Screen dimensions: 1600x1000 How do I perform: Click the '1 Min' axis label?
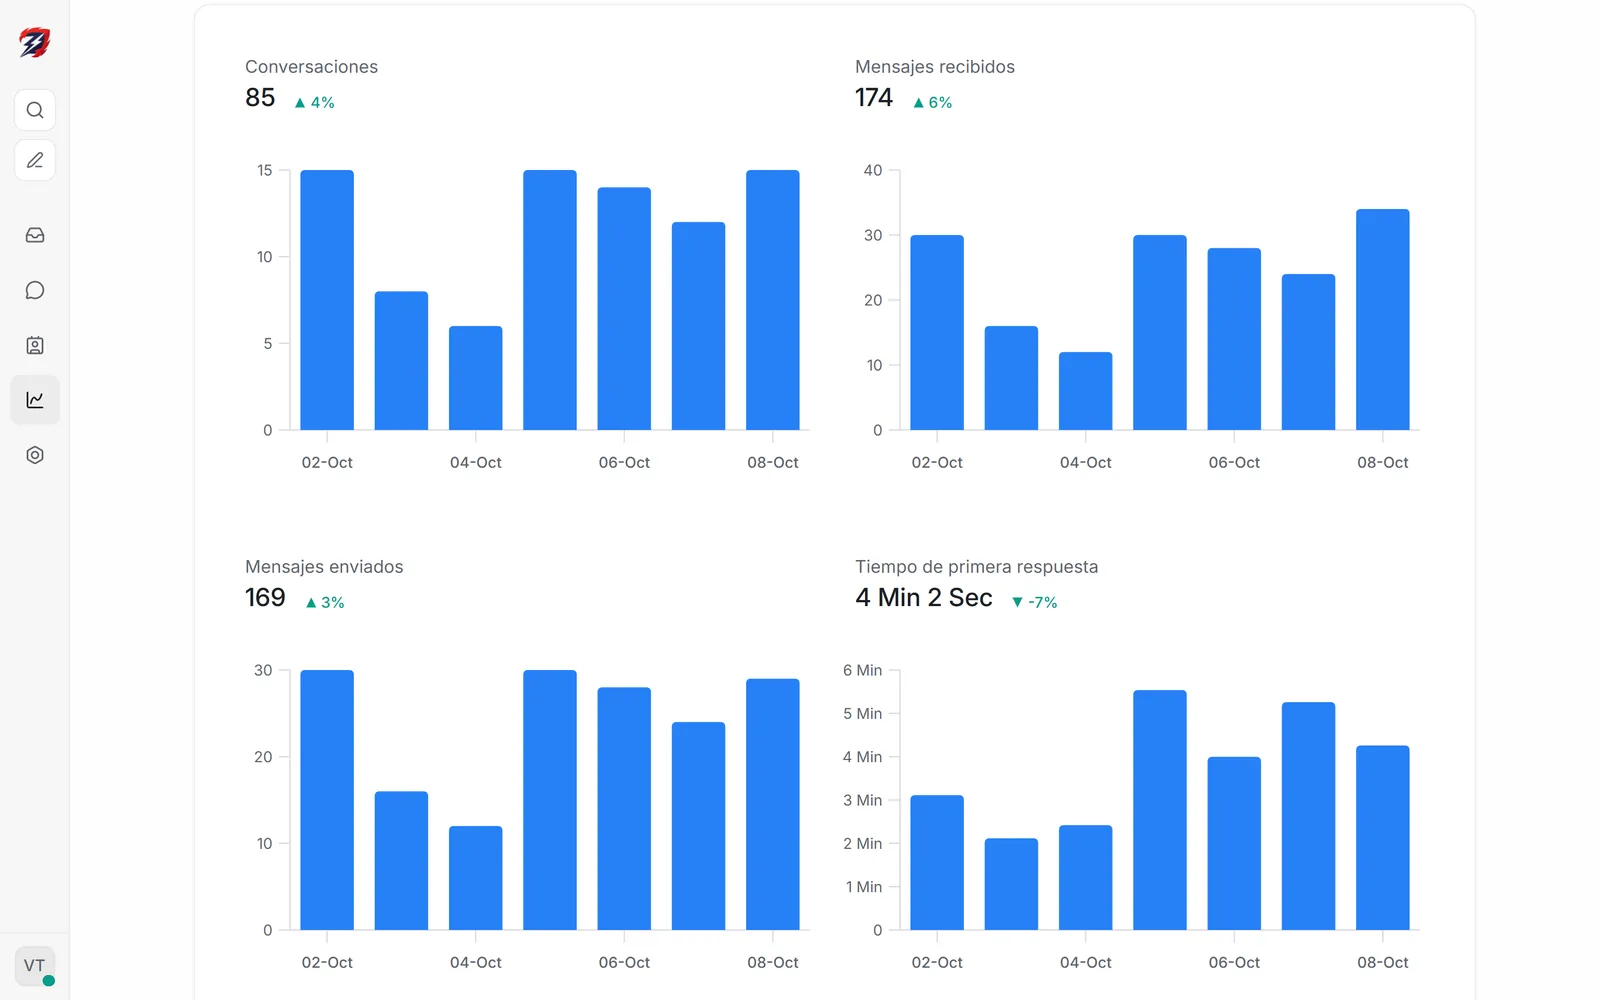pos(864,887)
